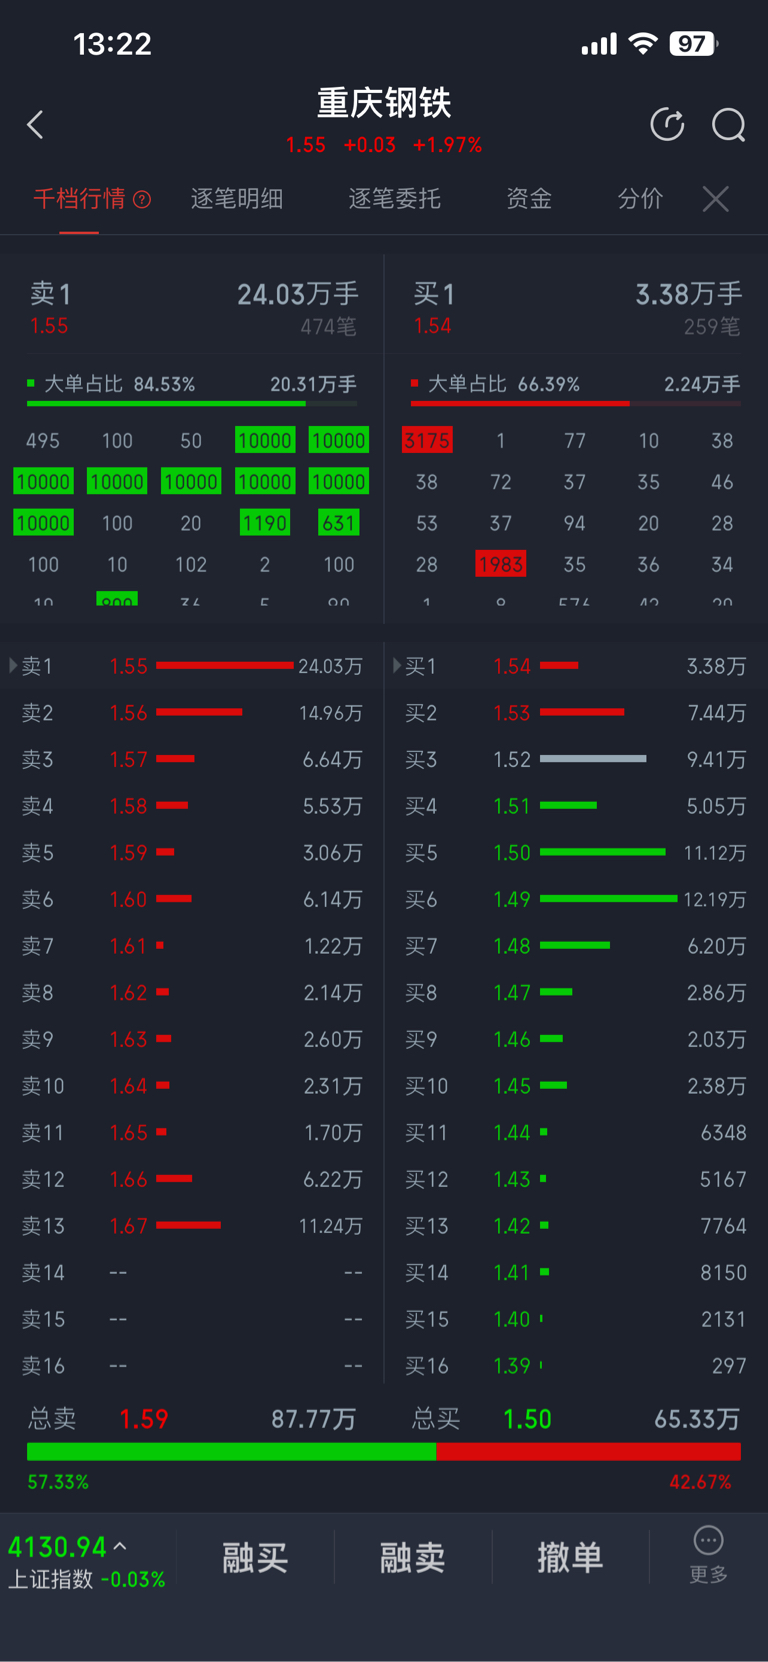
Task: Switch to the 逐笔明细 tab
Action: pos(237,199)
